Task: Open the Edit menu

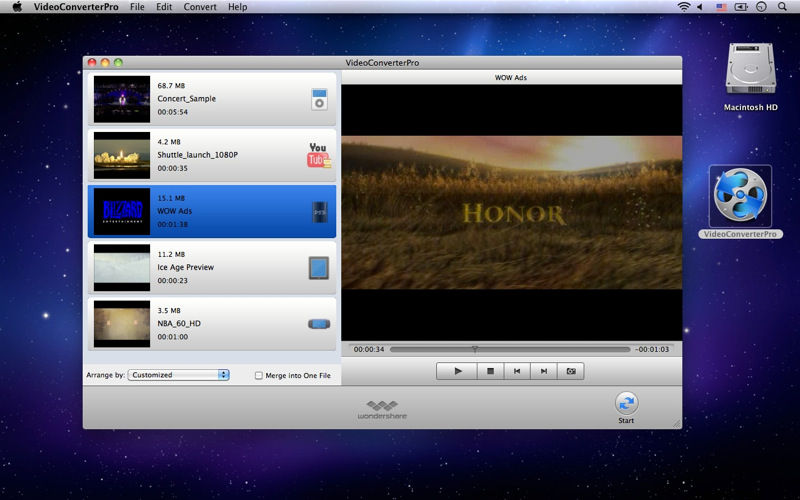Action: 164,7
